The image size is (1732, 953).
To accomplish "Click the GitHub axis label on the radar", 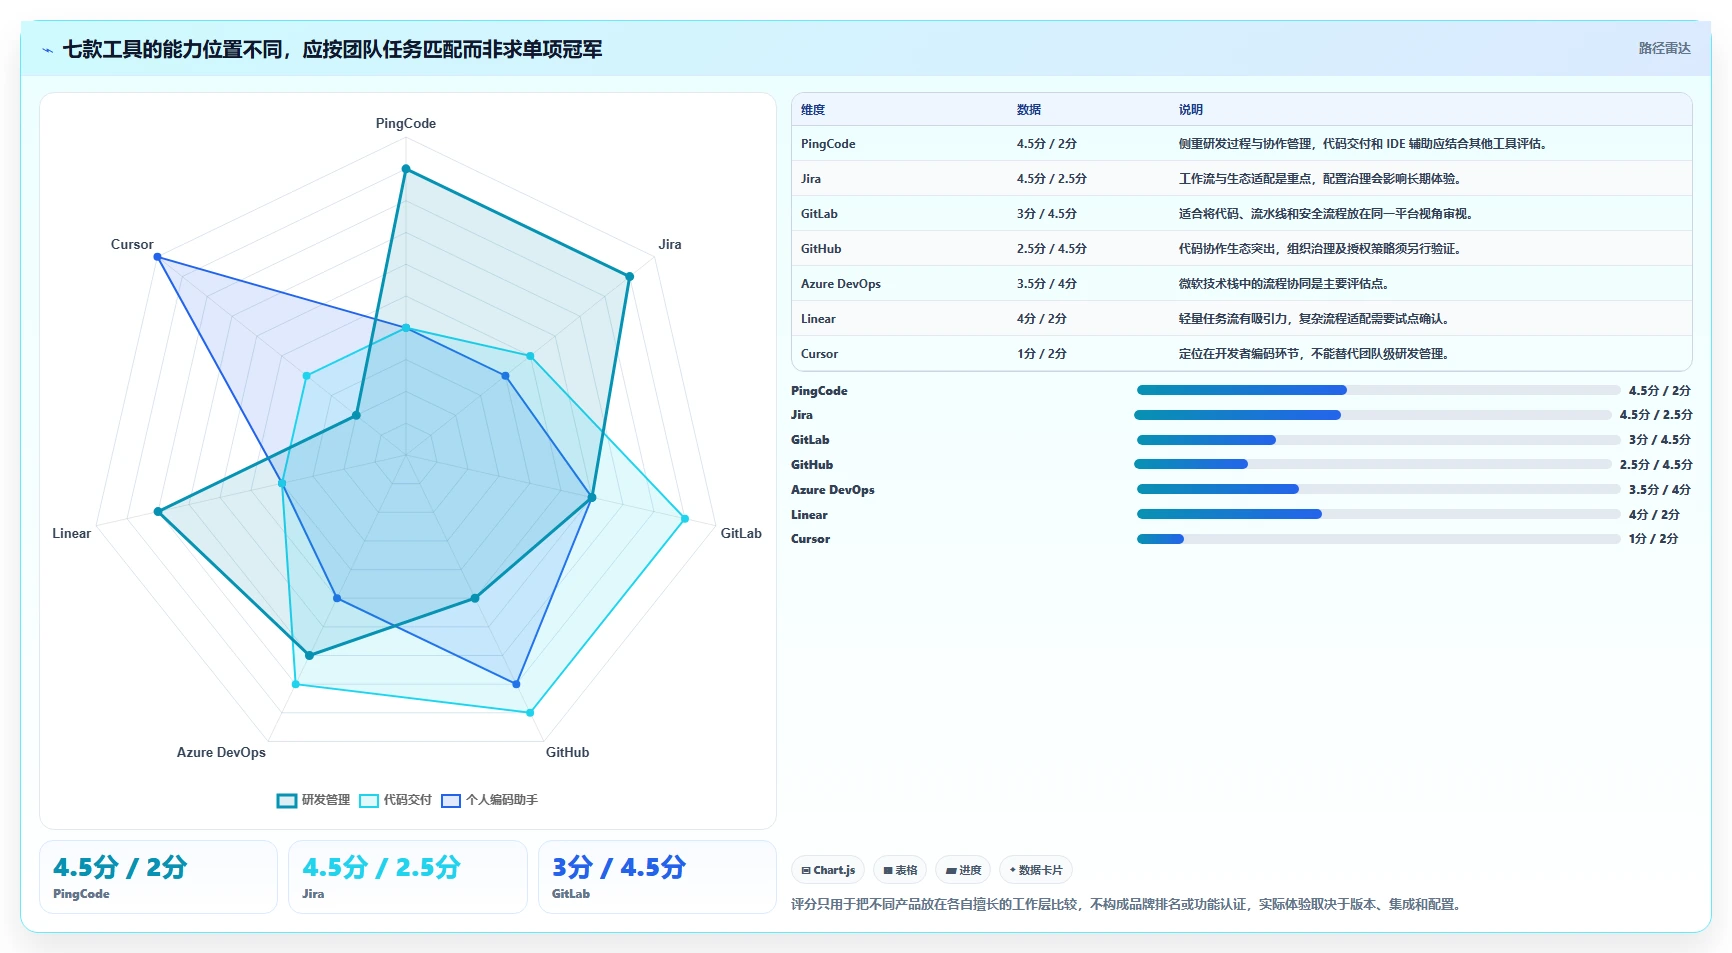I will click(x=567, y=752).
